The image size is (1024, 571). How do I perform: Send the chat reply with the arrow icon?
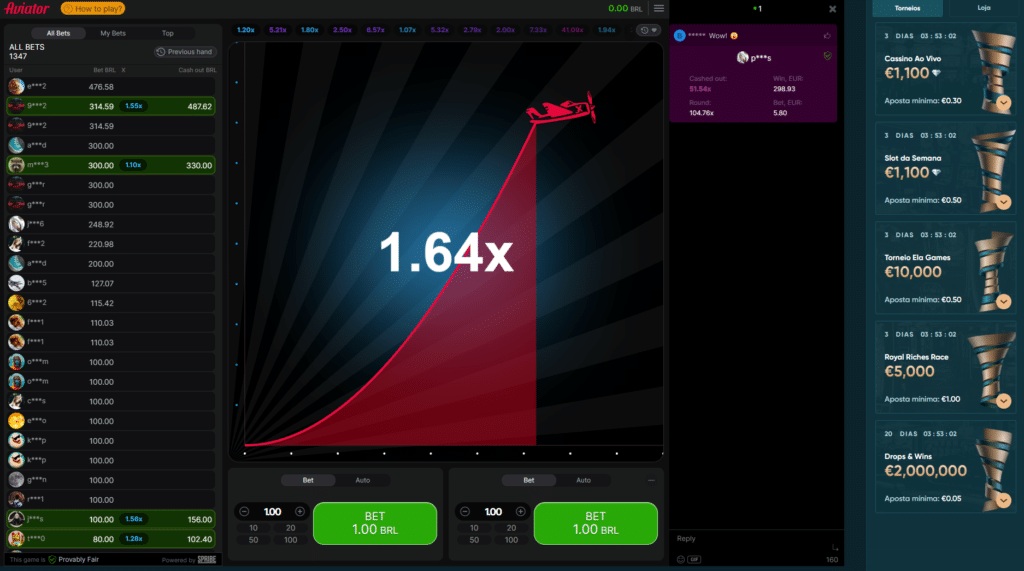click(834, 547)
